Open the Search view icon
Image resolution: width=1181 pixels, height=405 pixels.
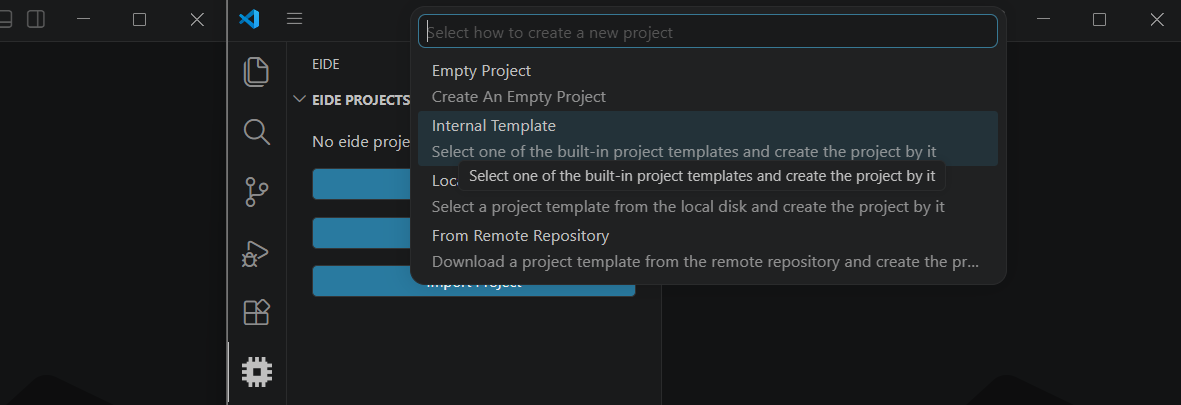tap(256, 132)
